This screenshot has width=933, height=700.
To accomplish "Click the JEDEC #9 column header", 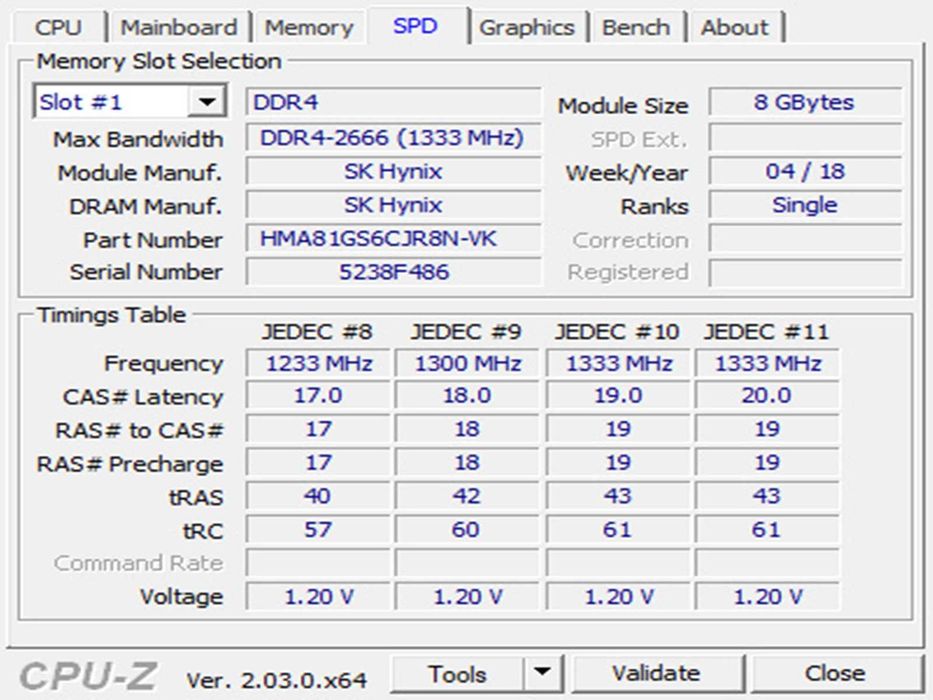I will [x=466, y=332].
